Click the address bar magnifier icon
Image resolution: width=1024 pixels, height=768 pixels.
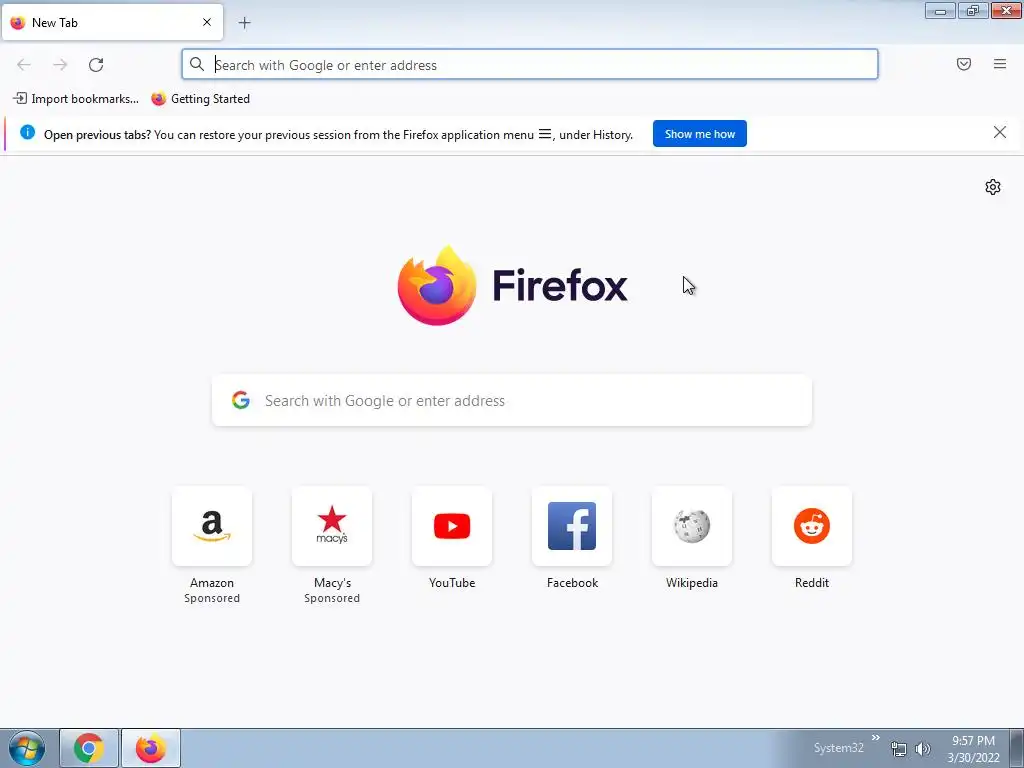(197, 64)
